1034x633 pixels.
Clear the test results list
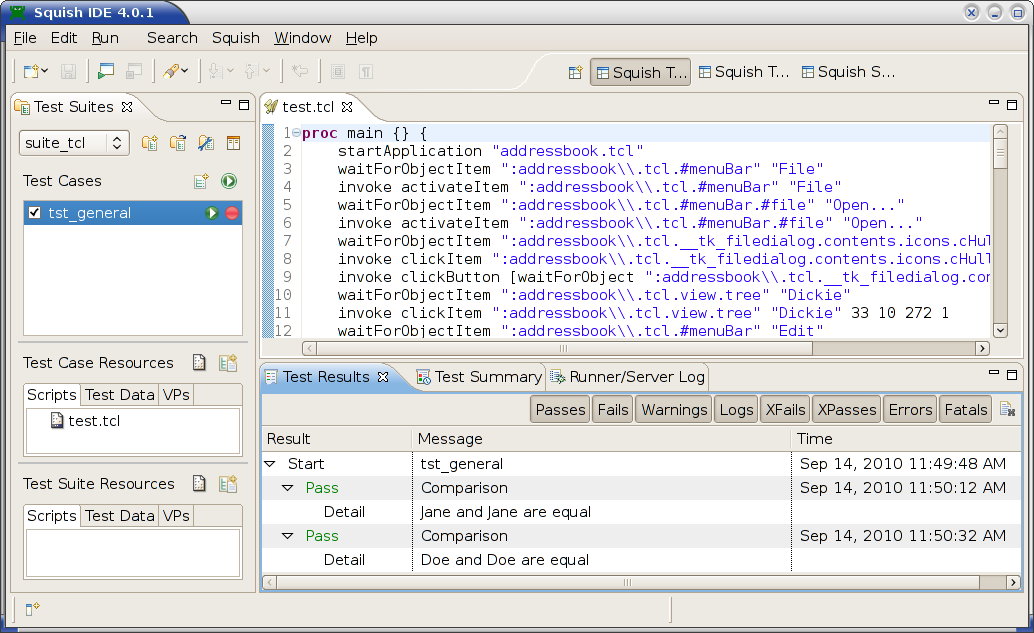click(1008, 409)
